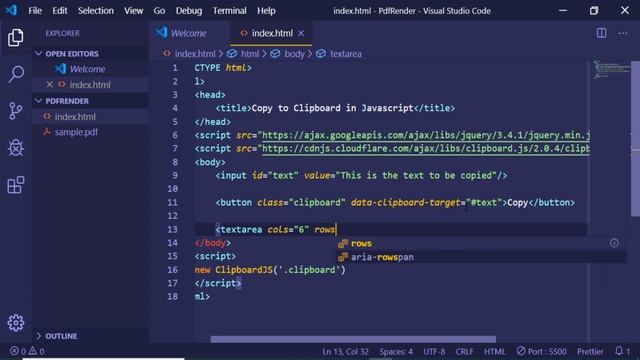Screen dimensions: 640x360
Task: Click the CRLF end of line indicator
Action: pos(464,351)
